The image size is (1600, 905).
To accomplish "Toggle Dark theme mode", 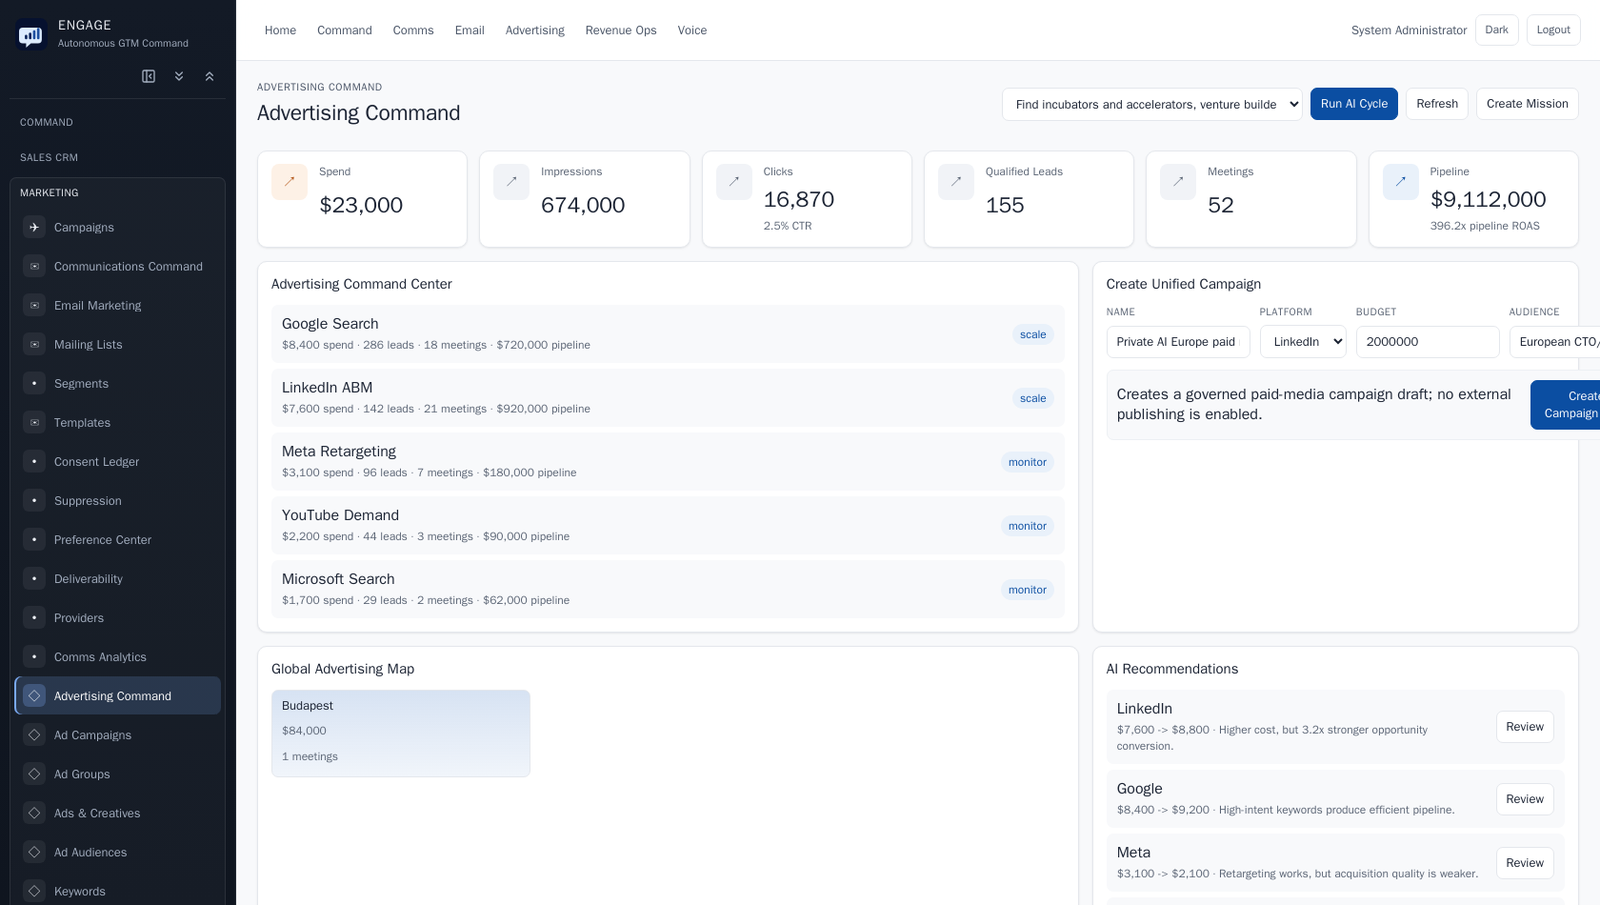I will [1496, 30].
